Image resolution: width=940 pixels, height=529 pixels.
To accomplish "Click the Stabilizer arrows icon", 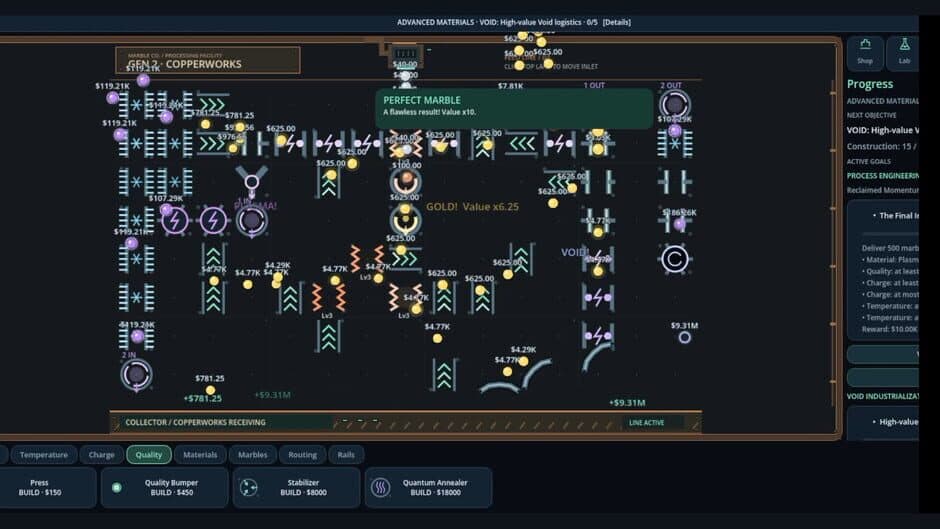I will click(249, 488).
